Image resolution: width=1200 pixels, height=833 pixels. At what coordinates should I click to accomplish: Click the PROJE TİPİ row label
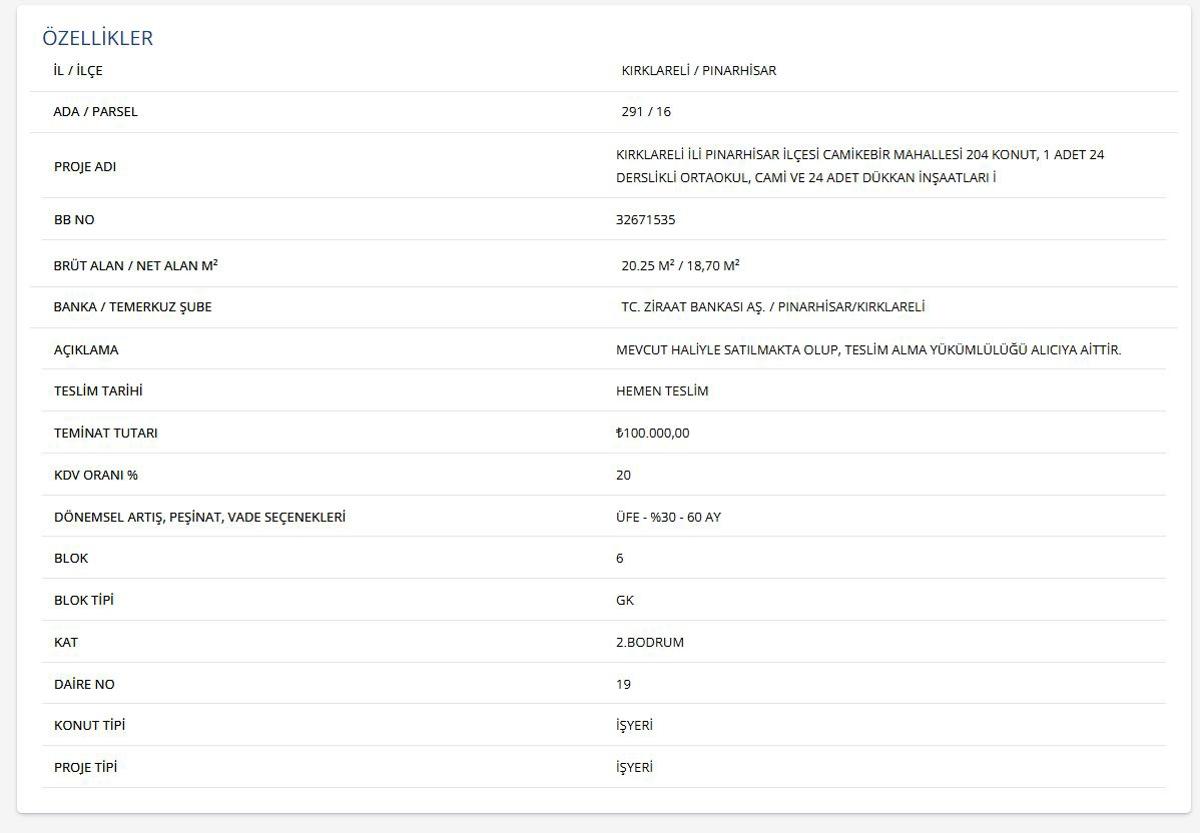tap(85, 767)
